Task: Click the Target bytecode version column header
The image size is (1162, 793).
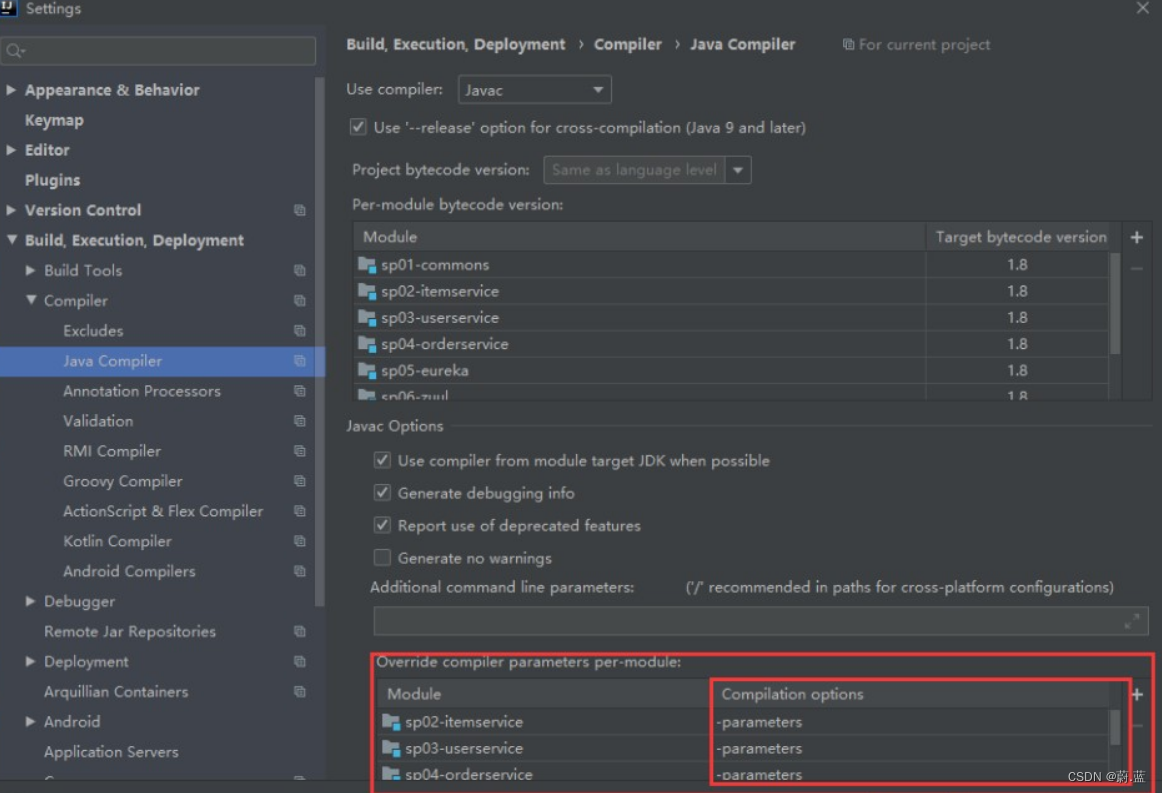Action: click(x=1020, y=237)
